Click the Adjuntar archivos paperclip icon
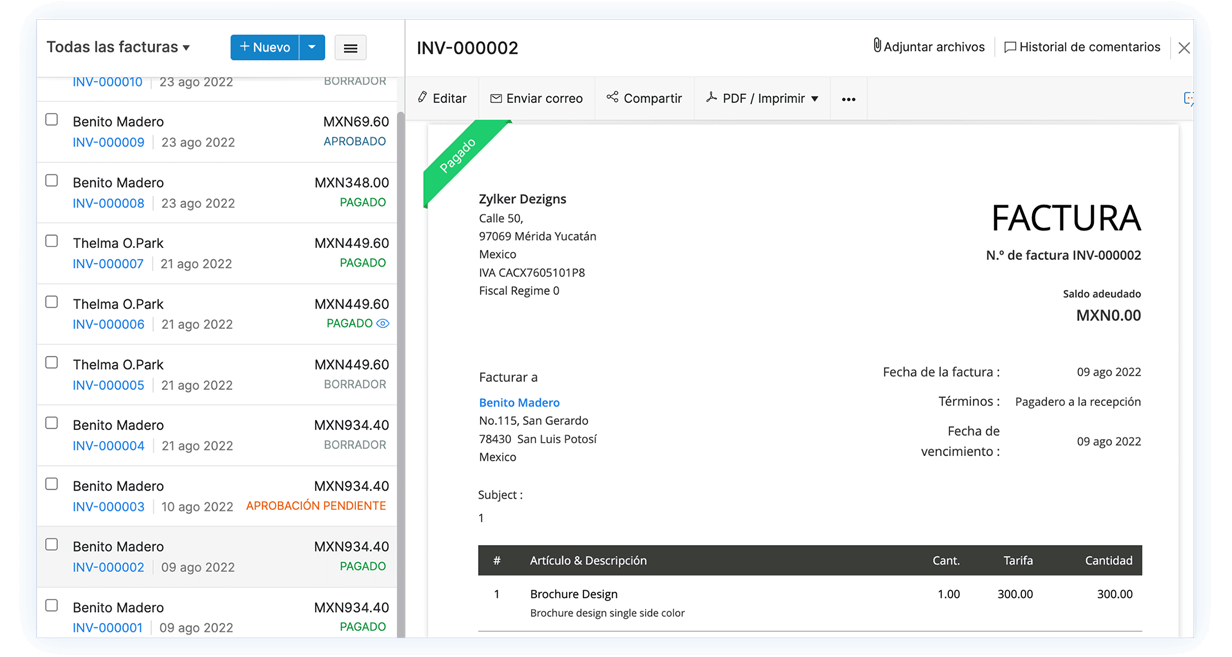1232x657 pixels. click(x=877, y=46)
